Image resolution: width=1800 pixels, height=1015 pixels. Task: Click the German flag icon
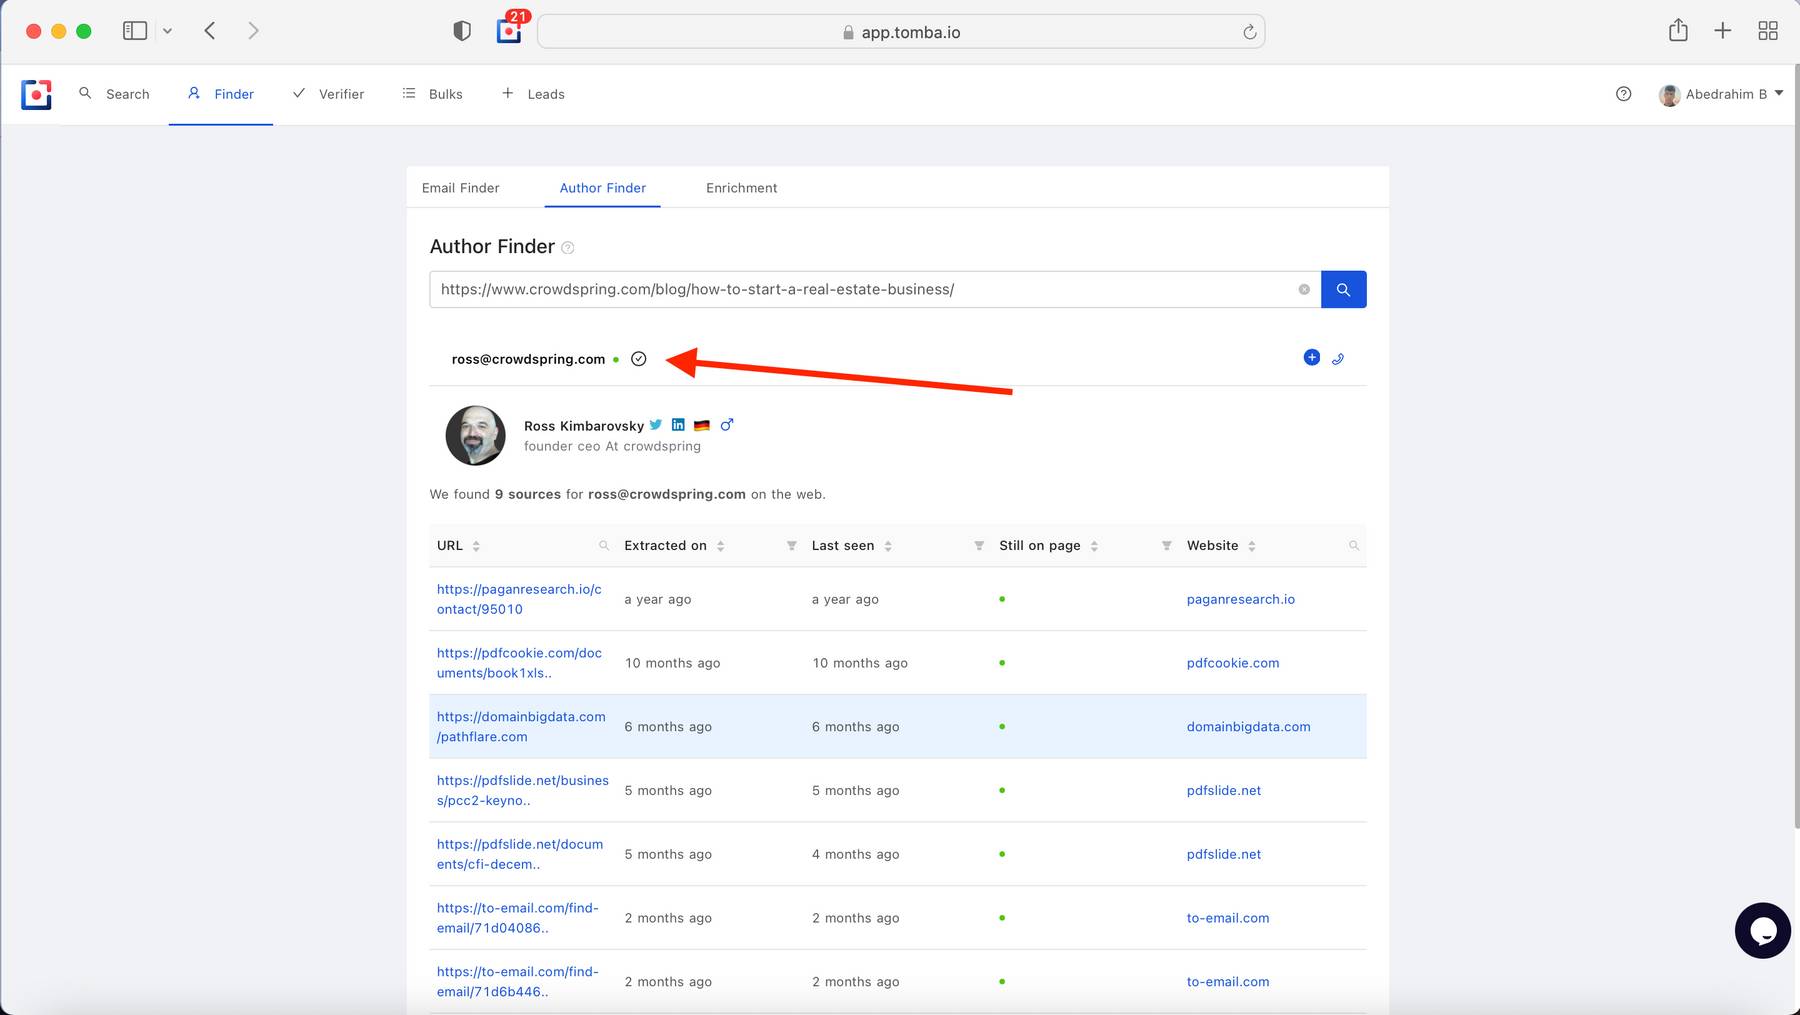702,425
